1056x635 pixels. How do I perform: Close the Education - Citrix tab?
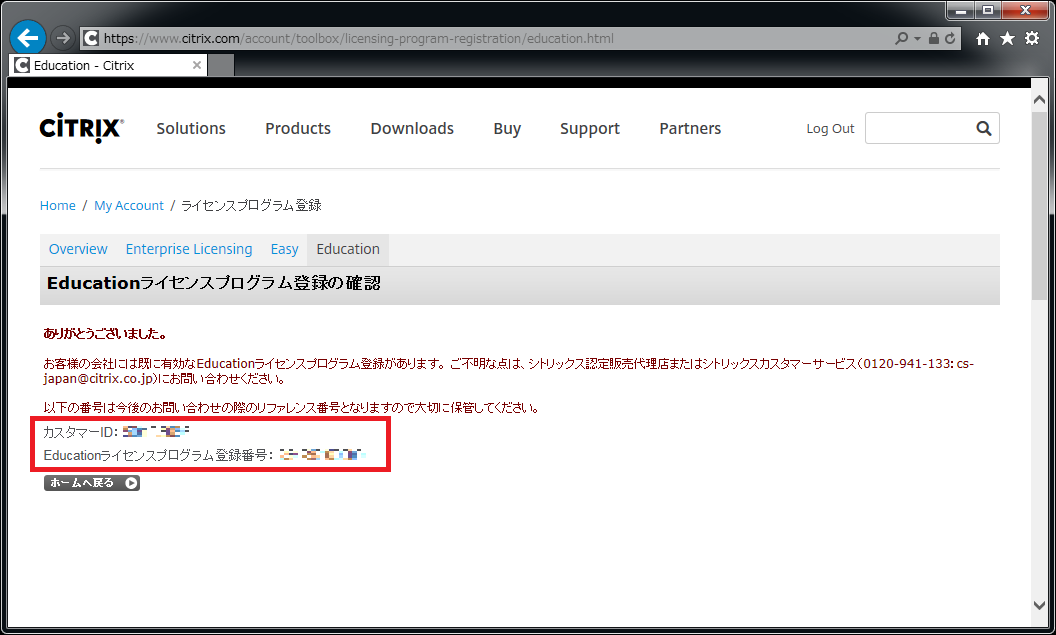click(197, 66)
